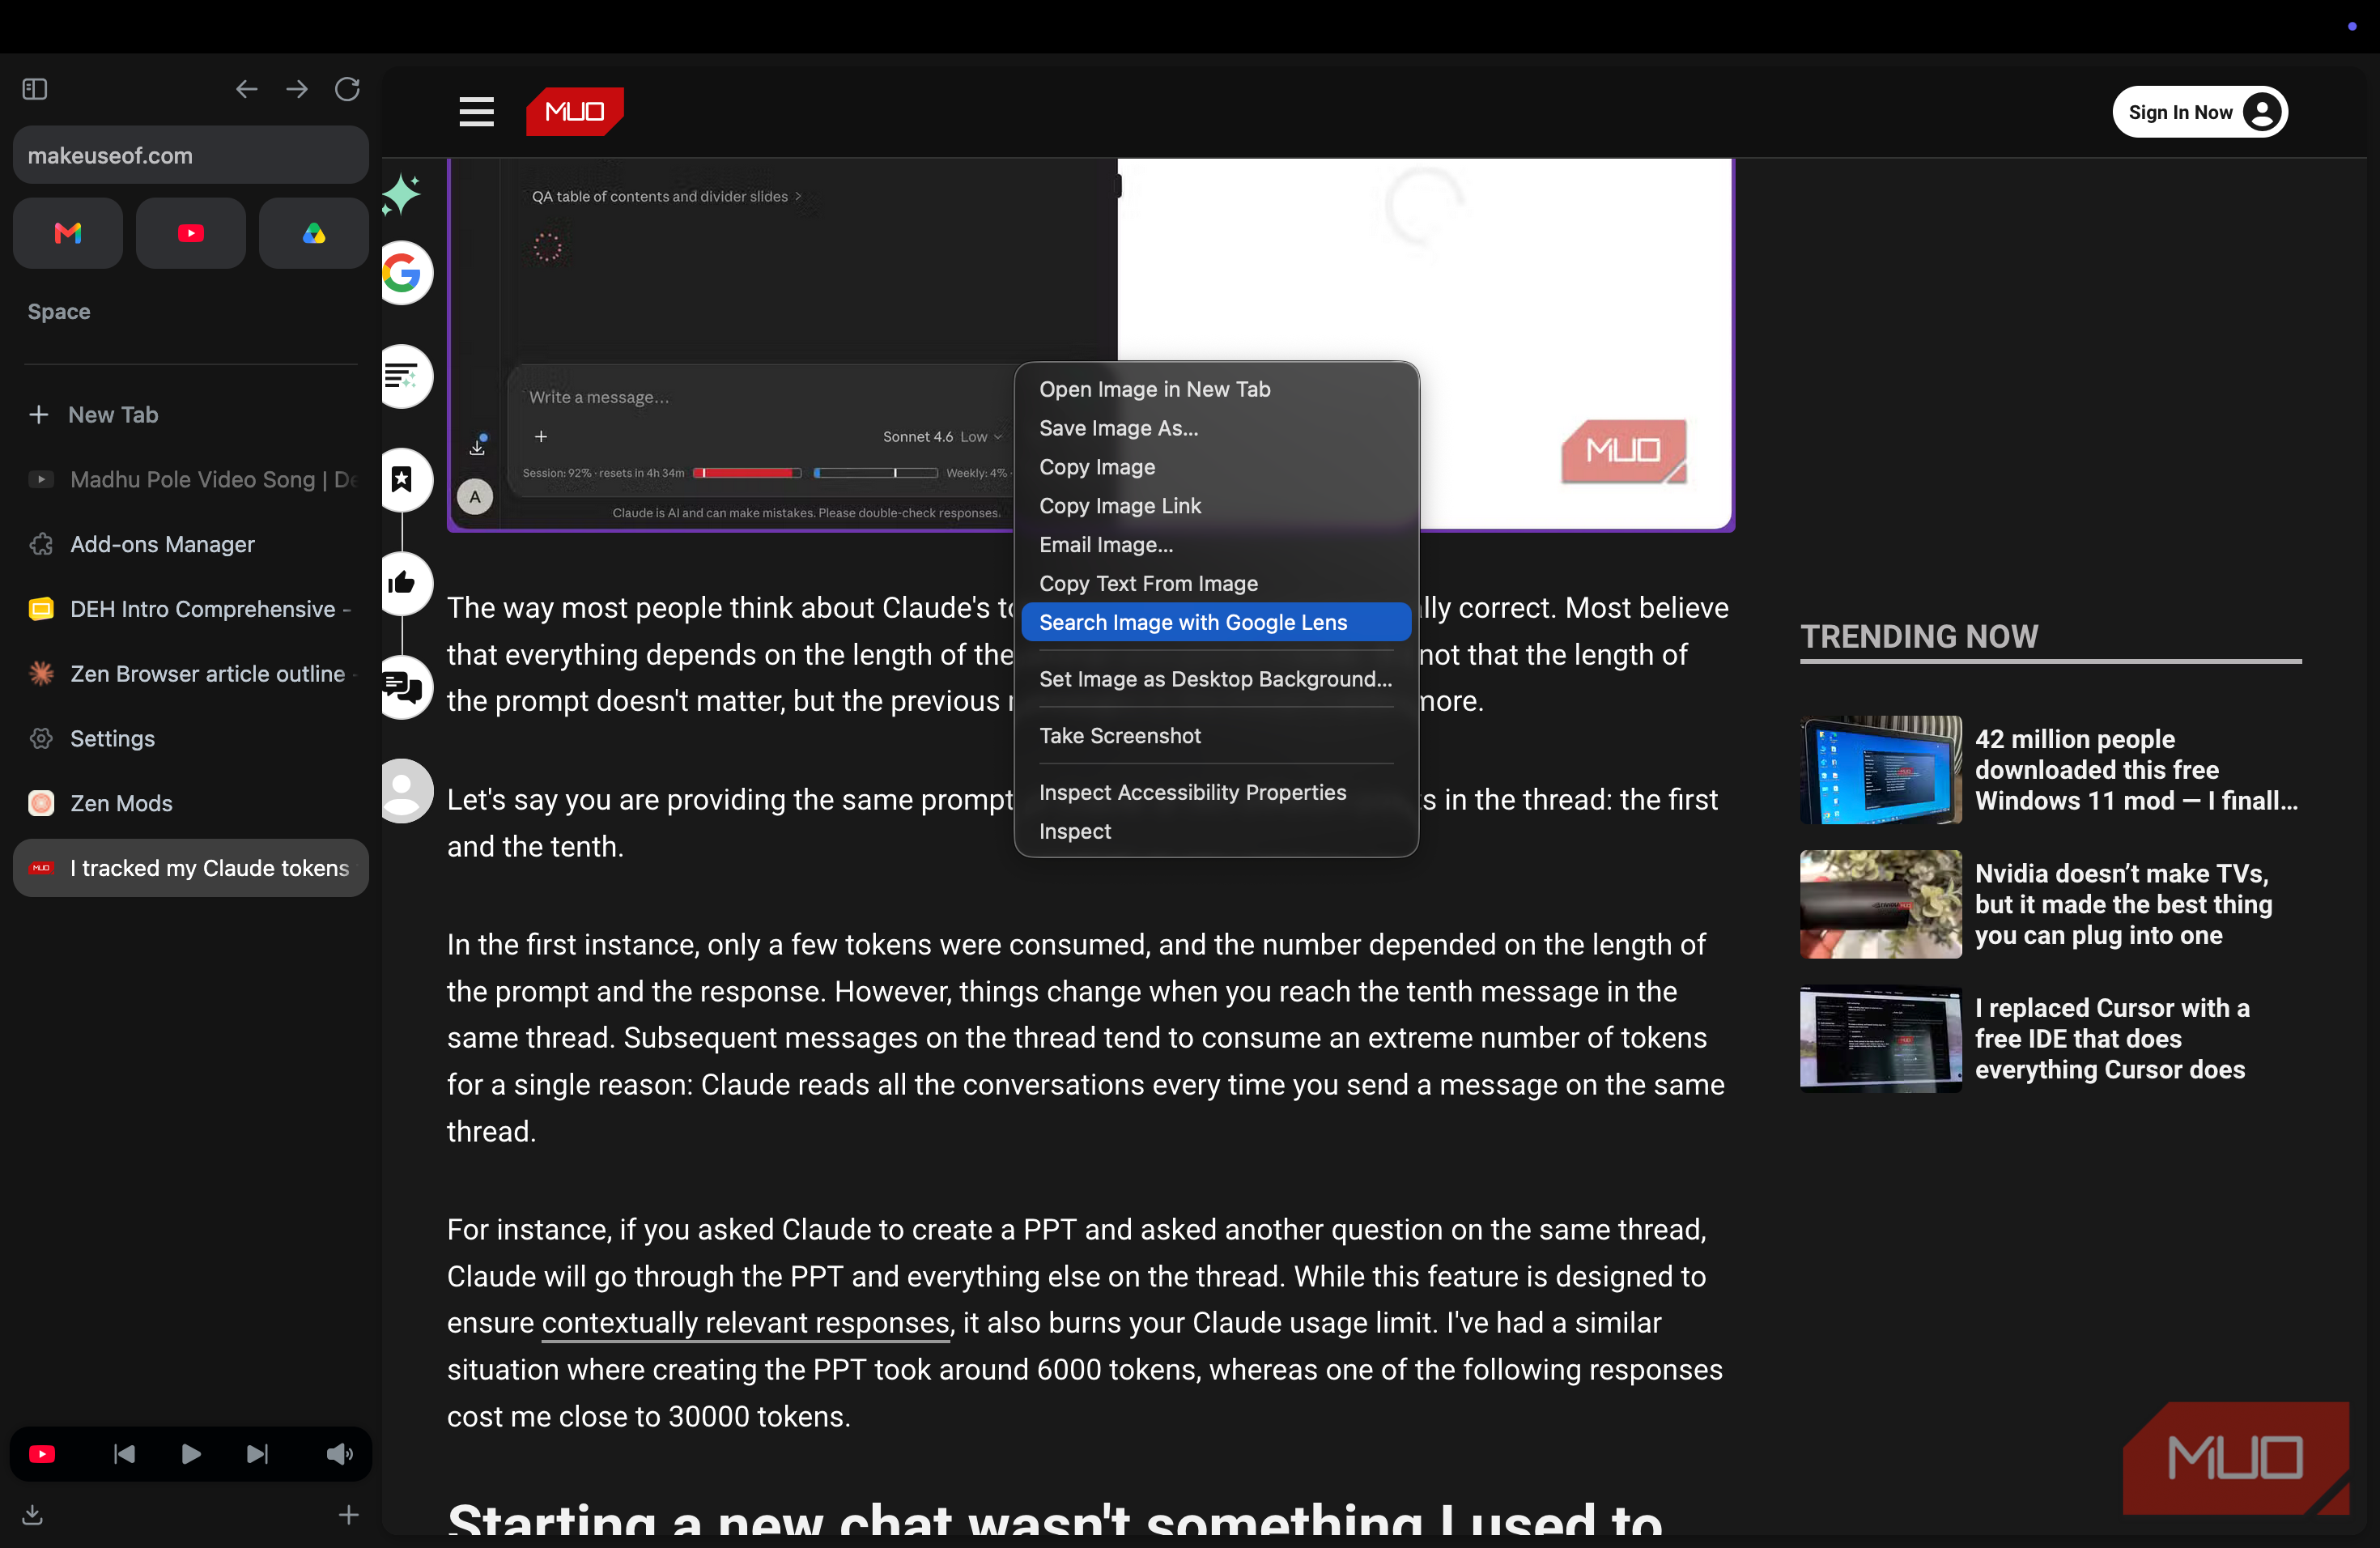
Task: Follow the contextually relevant responses link
Action: pos(745,1322)
